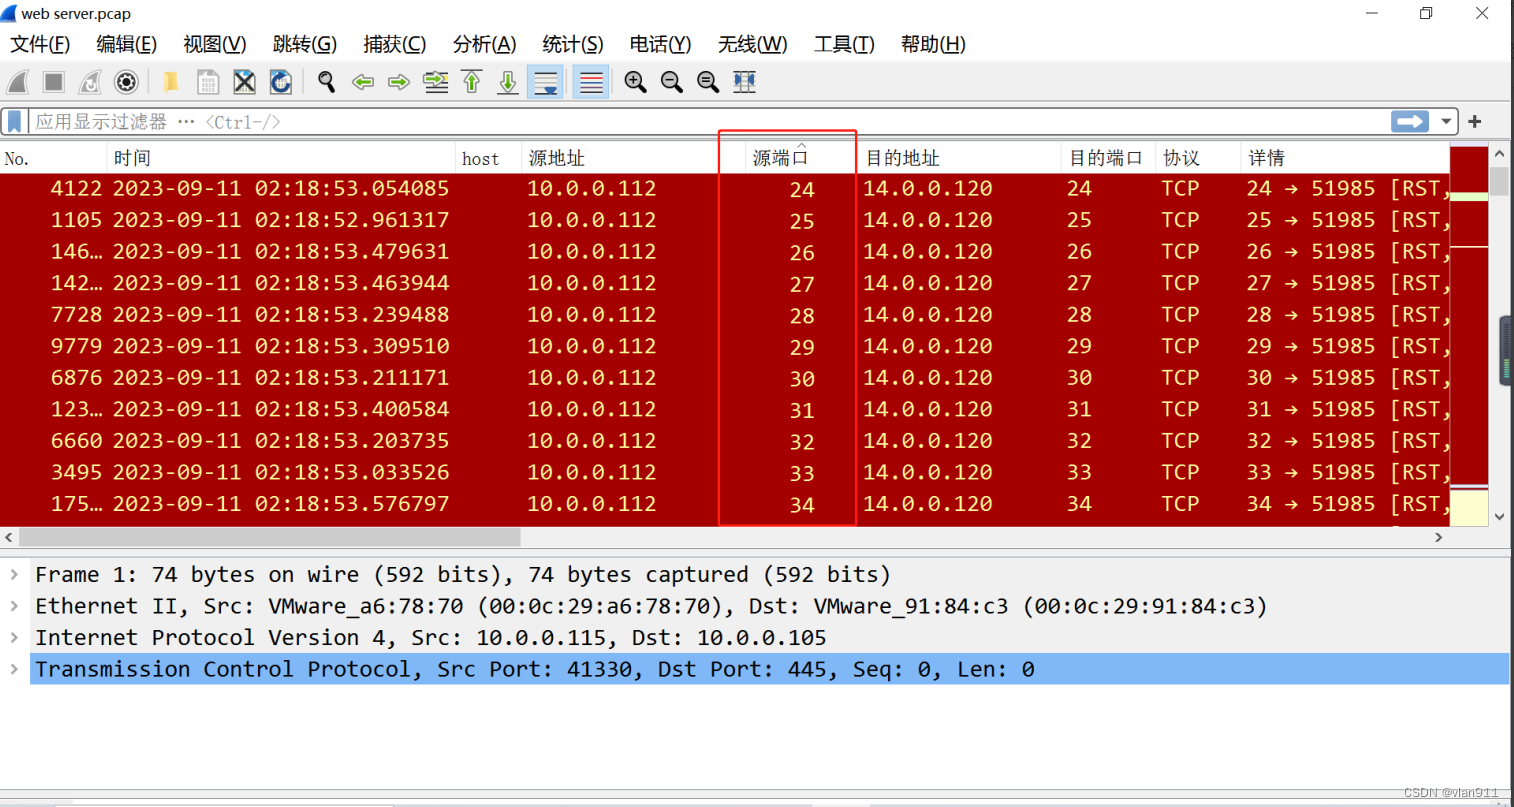The width and height of the screenshot is (1514, 807).
Task: Select packet 6876 row
Action: (x=724, y=378)
